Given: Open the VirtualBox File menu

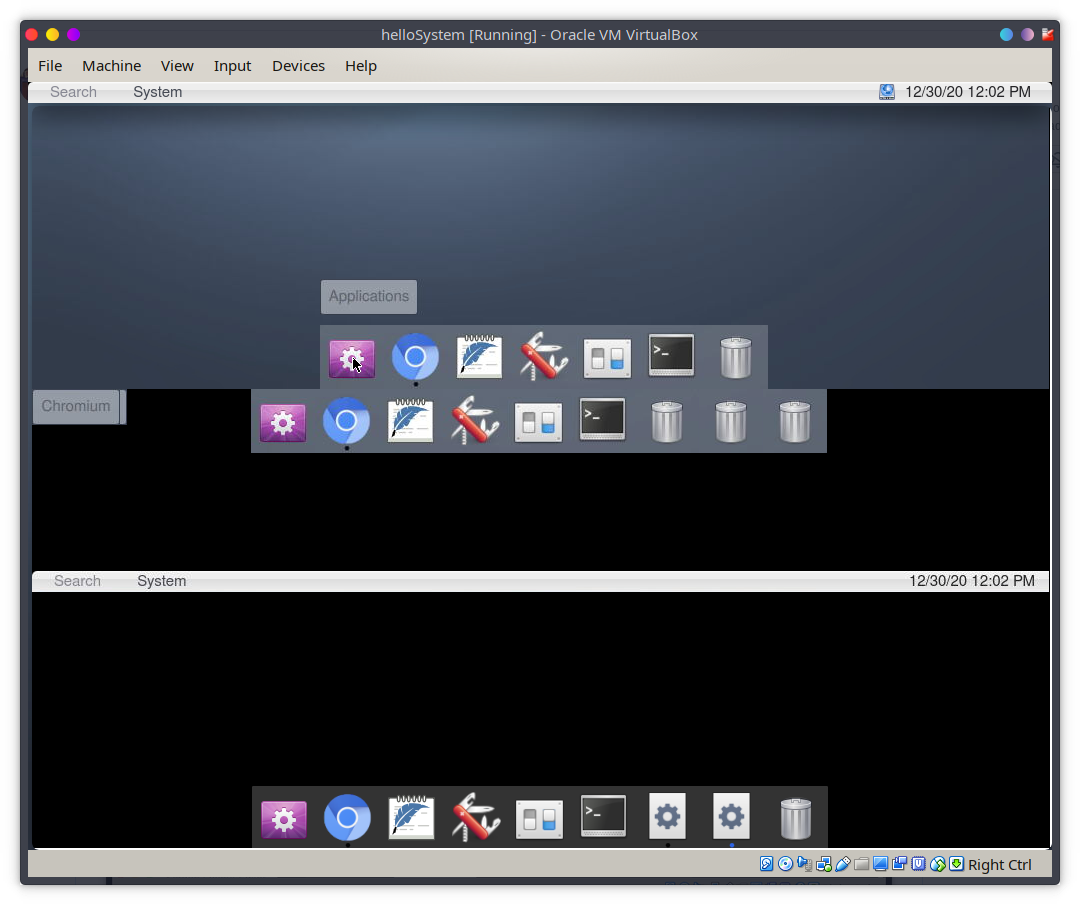Looking at the screenshot, I should point(50,66).
